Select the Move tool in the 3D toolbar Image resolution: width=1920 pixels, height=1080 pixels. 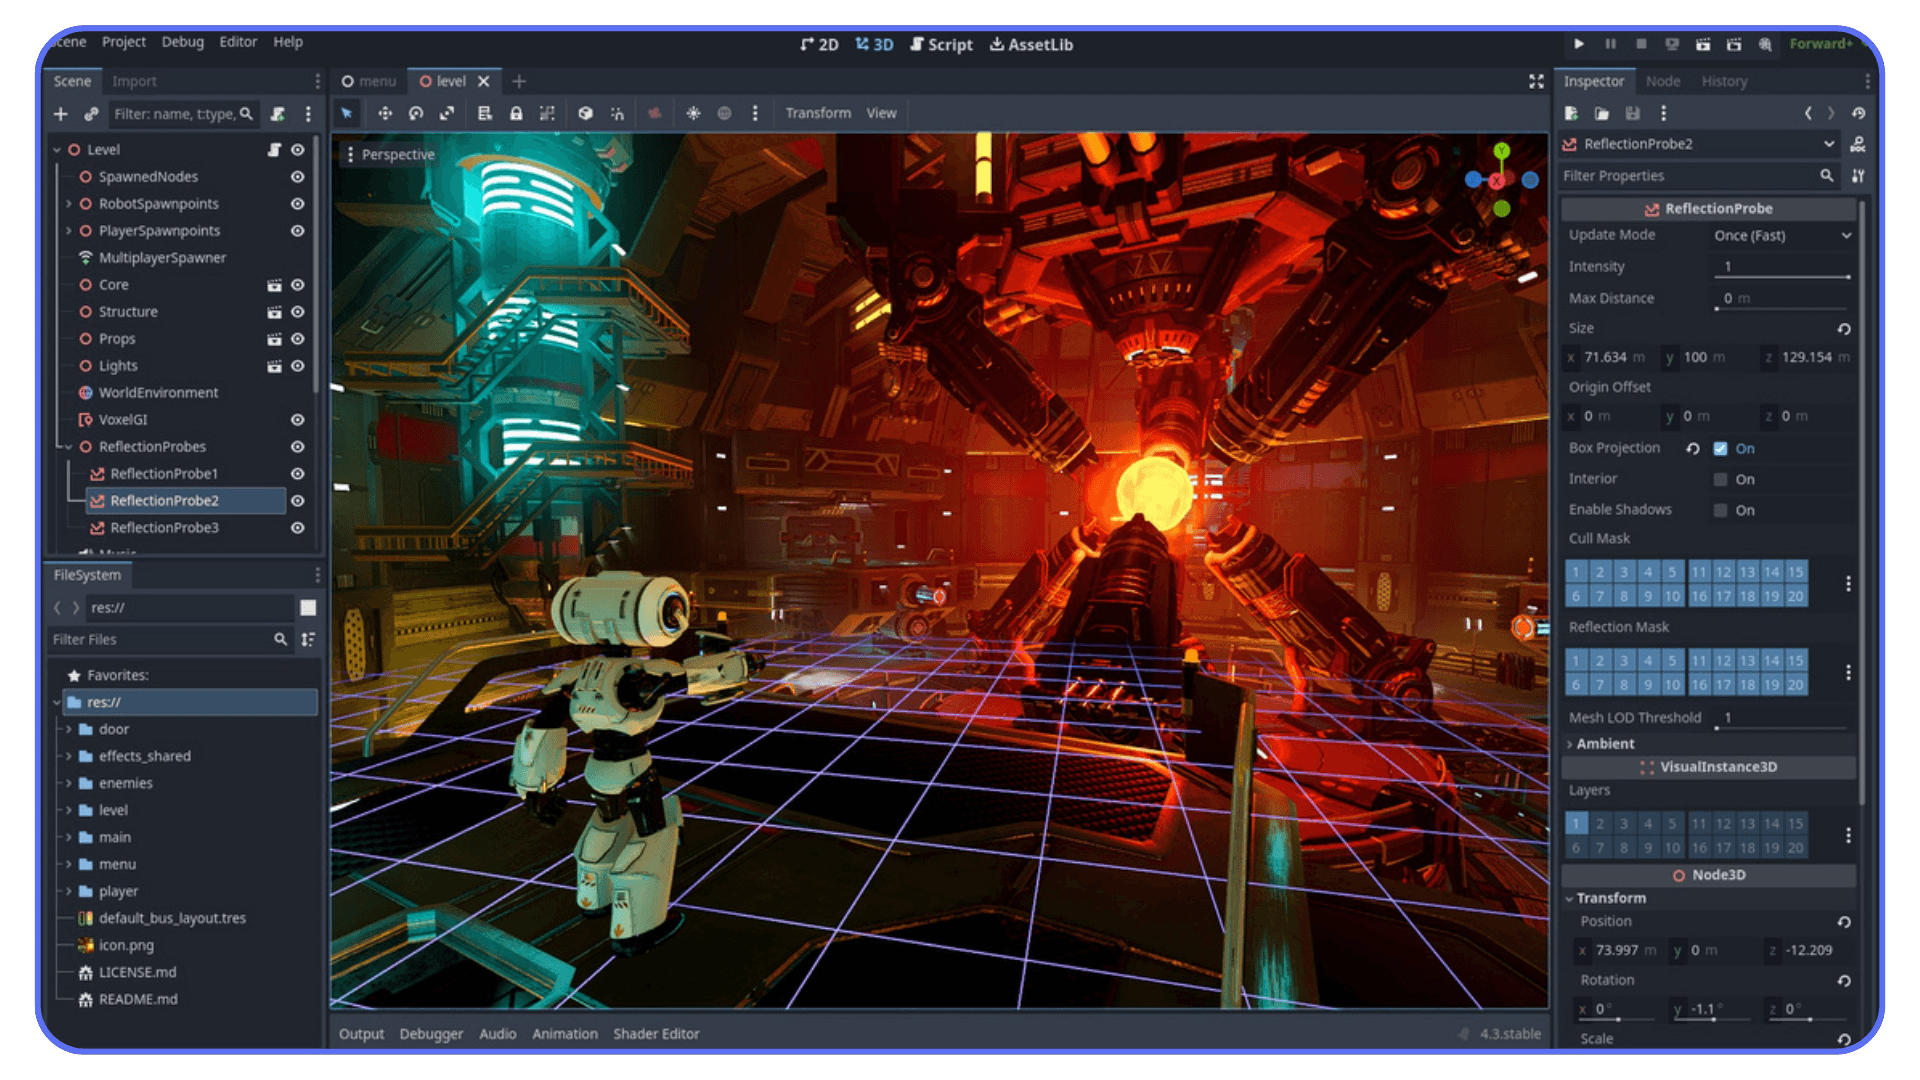point(385,113)
